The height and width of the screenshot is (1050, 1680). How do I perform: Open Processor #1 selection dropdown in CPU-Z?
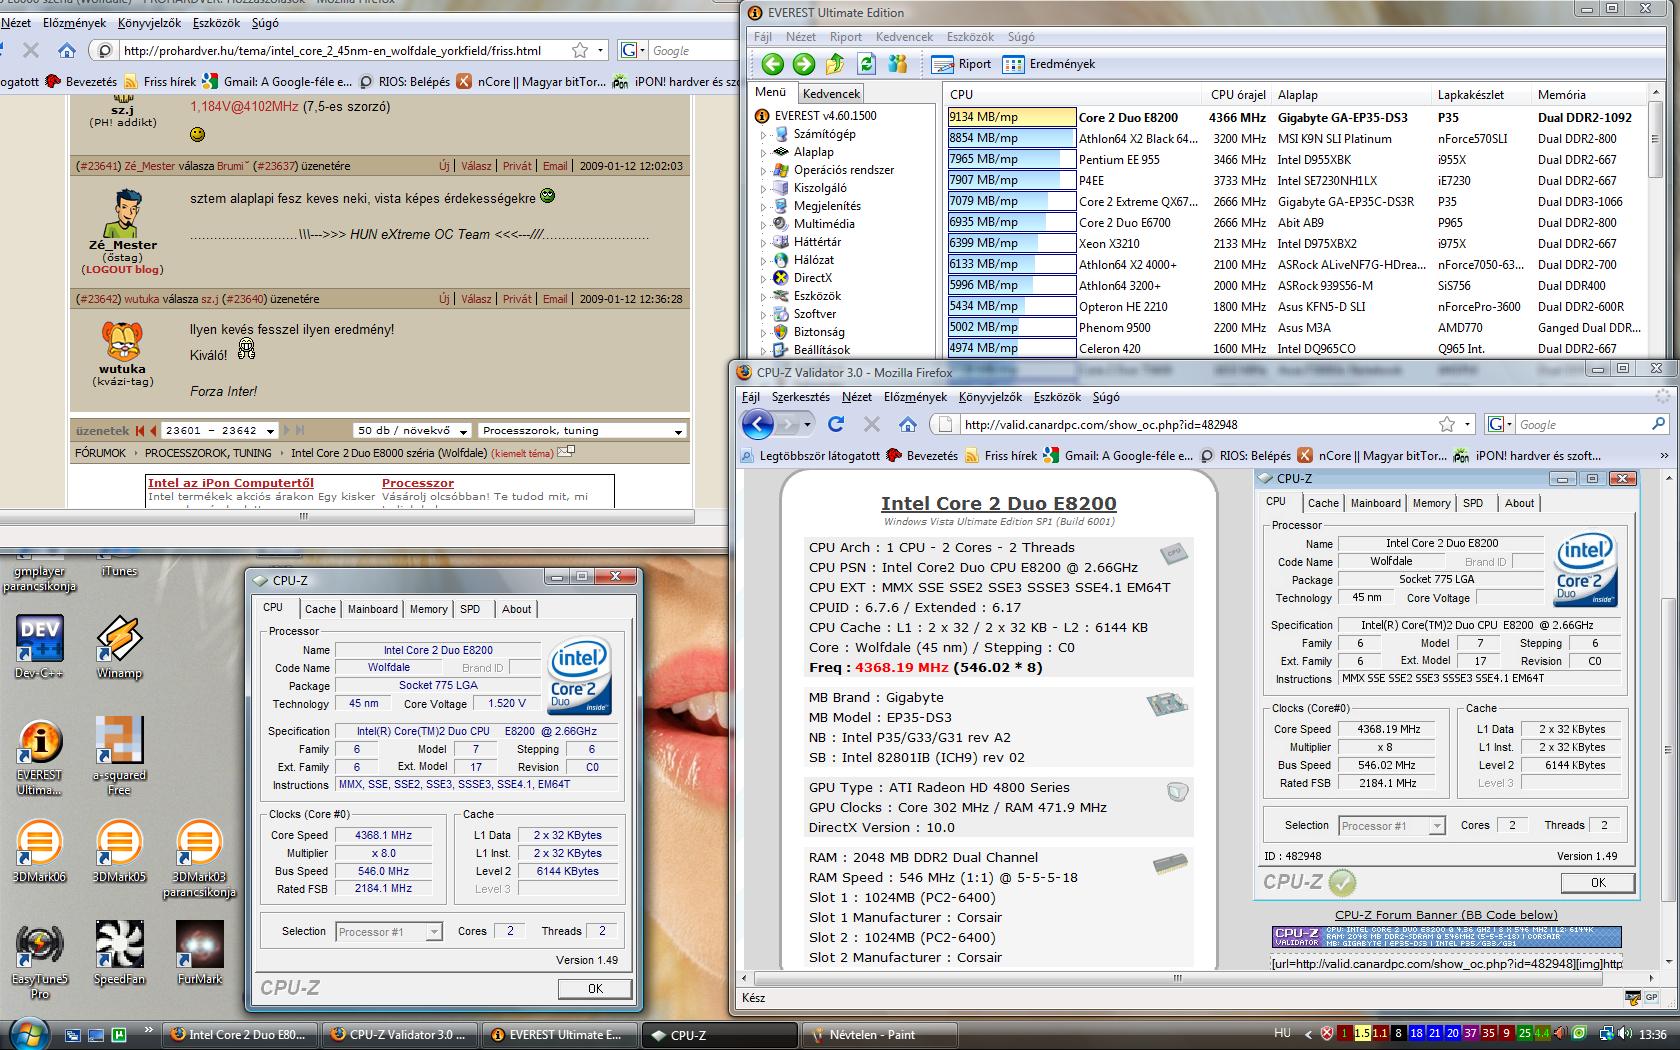point(389,932)
